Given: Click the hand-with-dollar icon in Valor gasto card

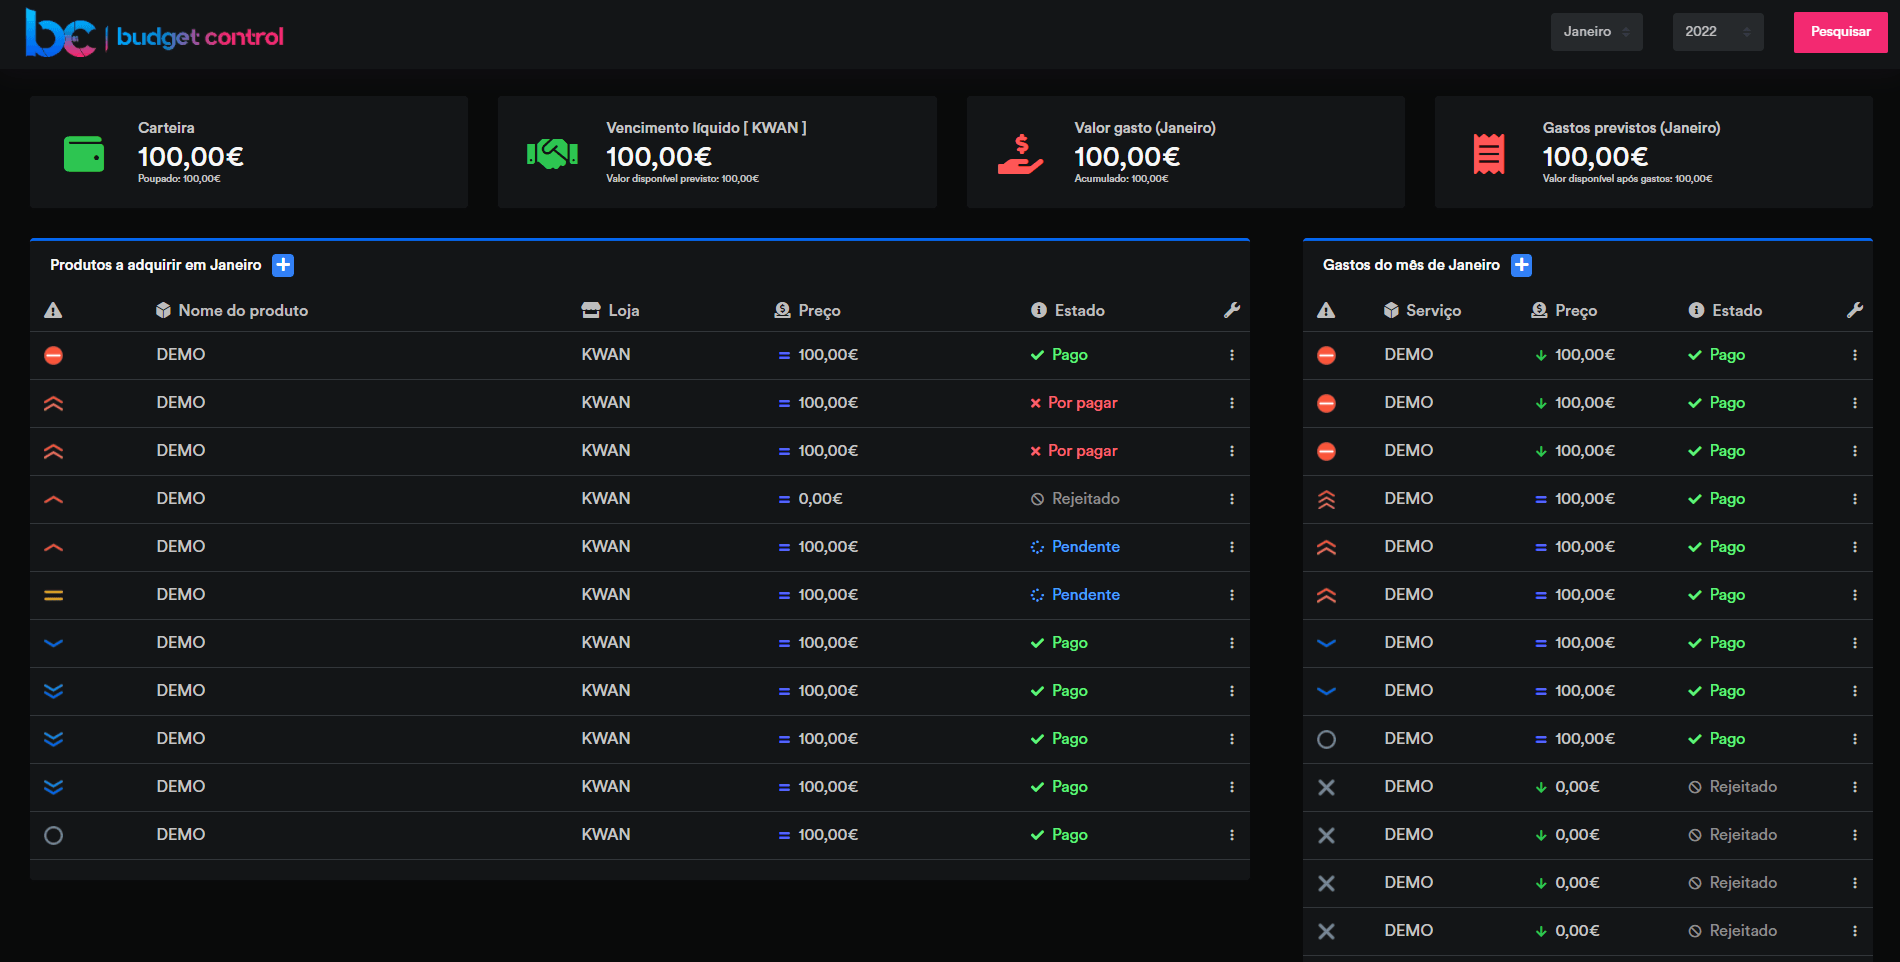Looking at the screenshot, I should click(x=1020, y=154).
